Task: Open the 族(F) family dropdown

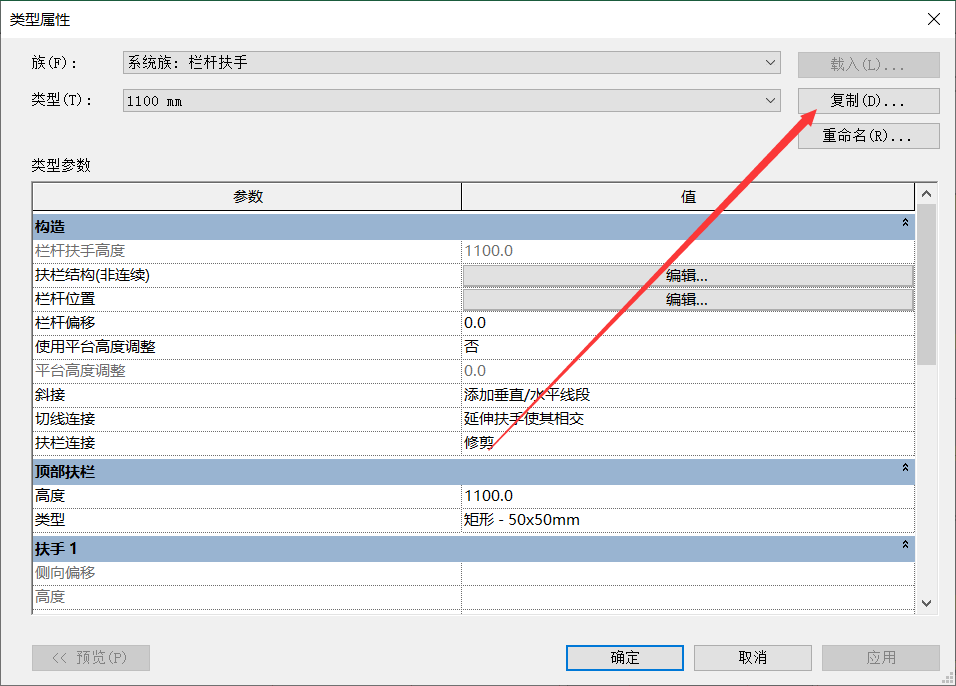Action: pos(451,63)
